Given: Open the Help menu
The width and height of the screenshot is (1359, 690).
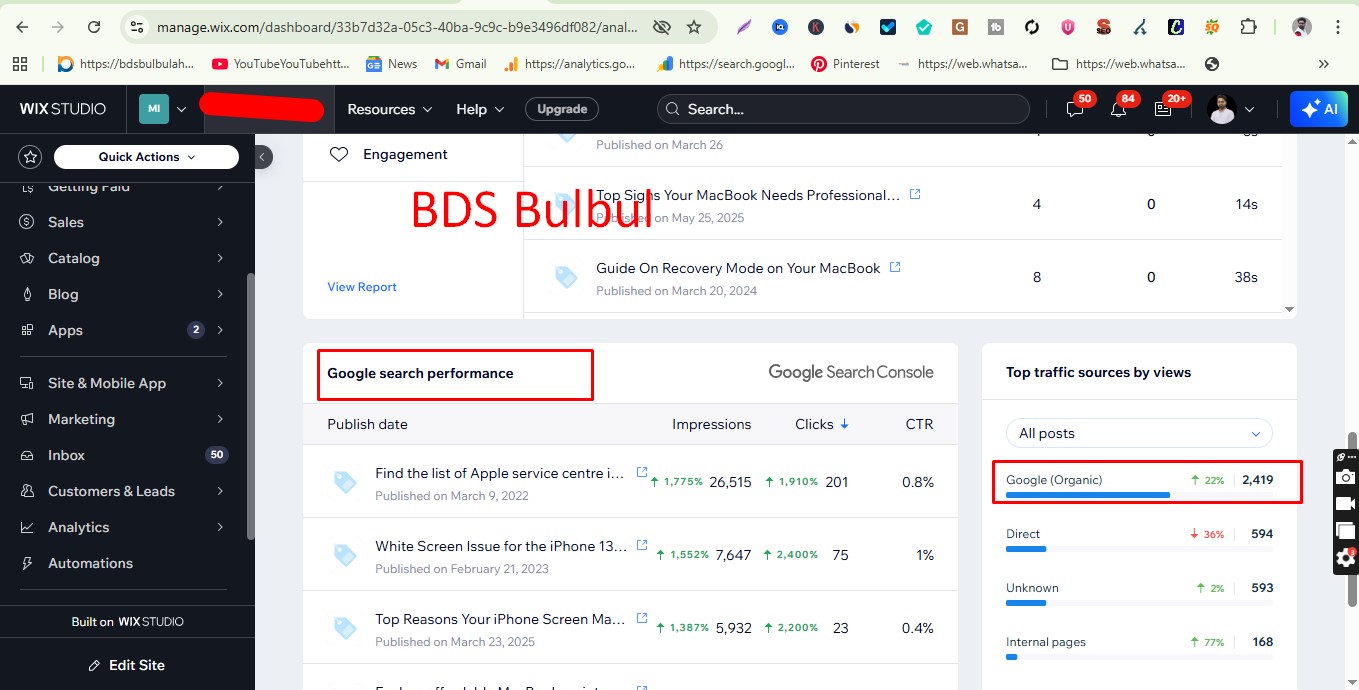Looking at the screenshot, I should pyautogui.click(x=479, y=109).
